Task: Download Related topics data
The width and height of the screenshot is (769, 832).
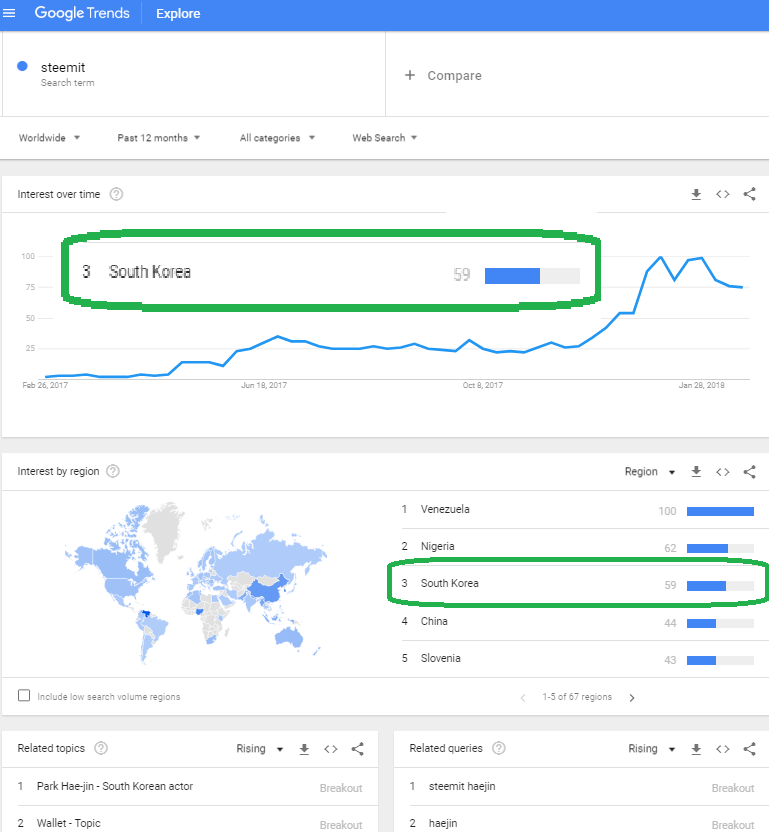Action: point(304,749)
